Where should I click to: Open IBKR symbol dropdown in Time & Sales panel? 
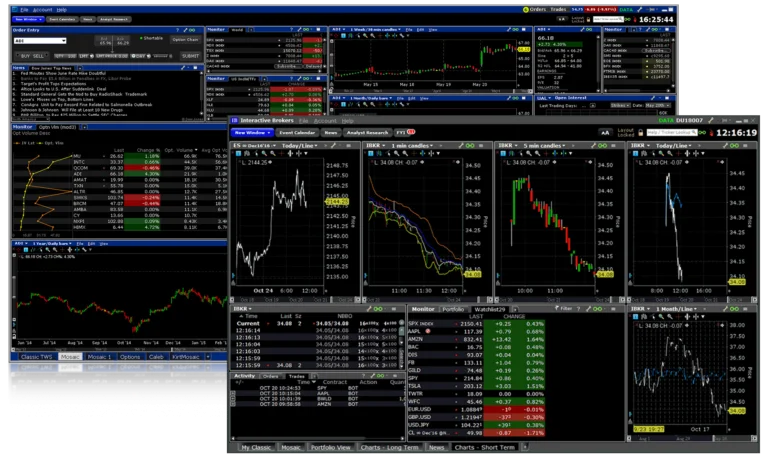click(x=243, y=309)
